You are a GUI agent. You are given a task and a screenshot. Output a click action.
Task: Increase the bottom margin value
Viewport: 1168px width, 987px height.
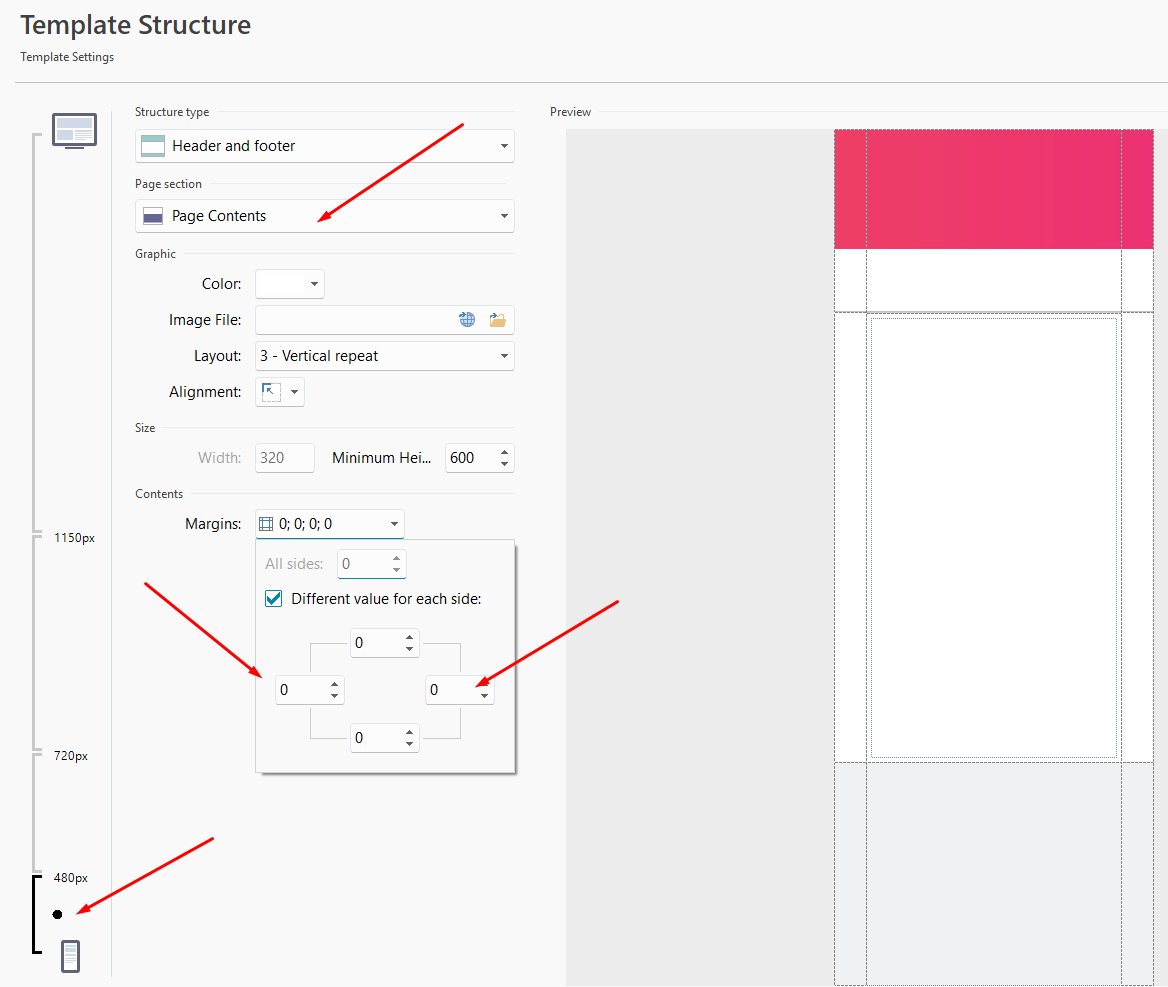point(409,731)
